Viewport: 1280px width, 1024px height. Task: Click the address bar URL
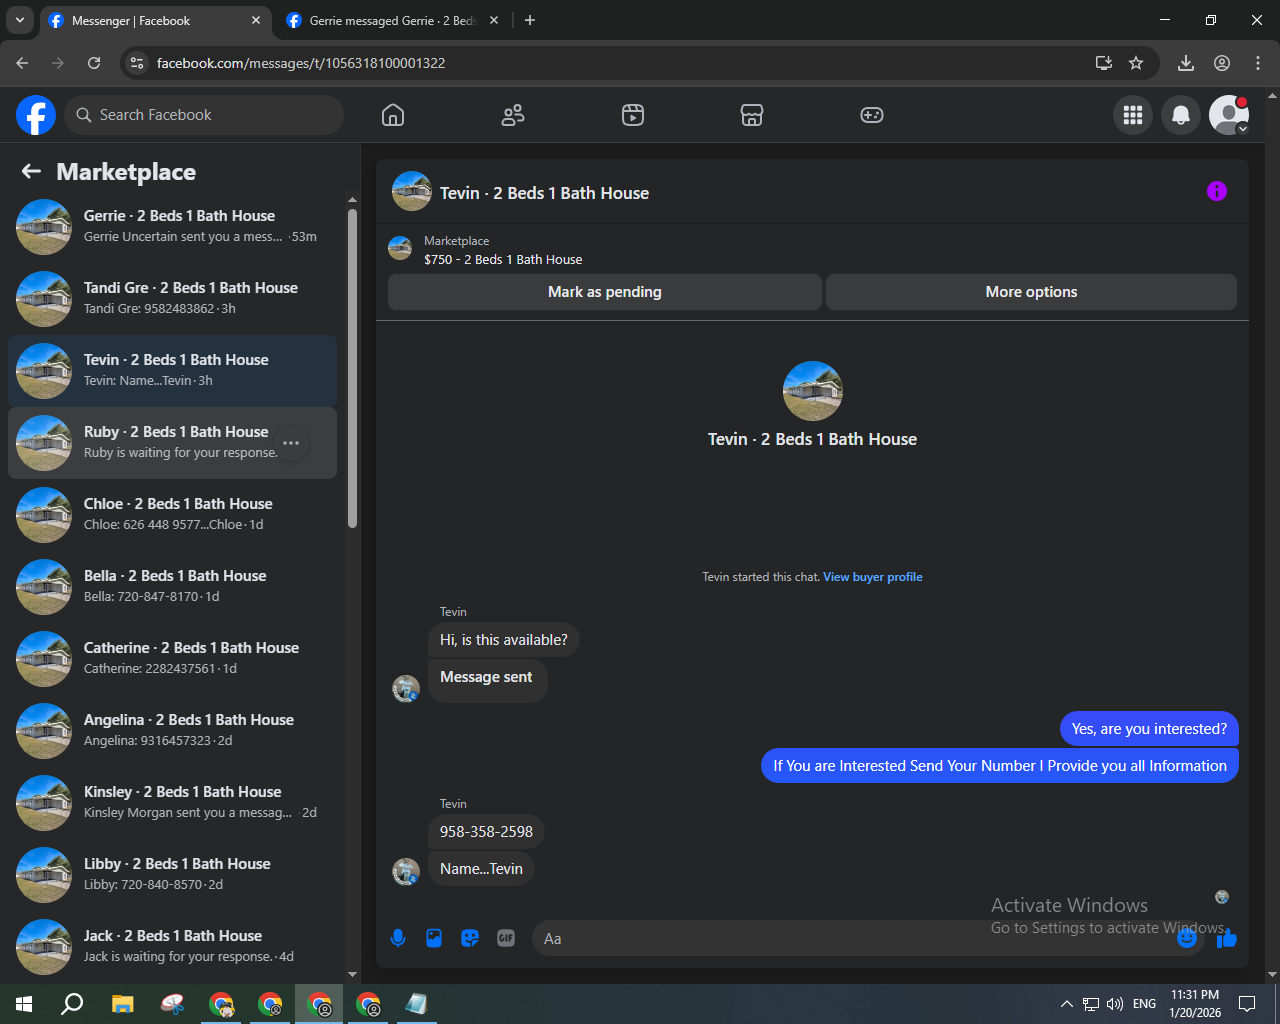point(301,63)
